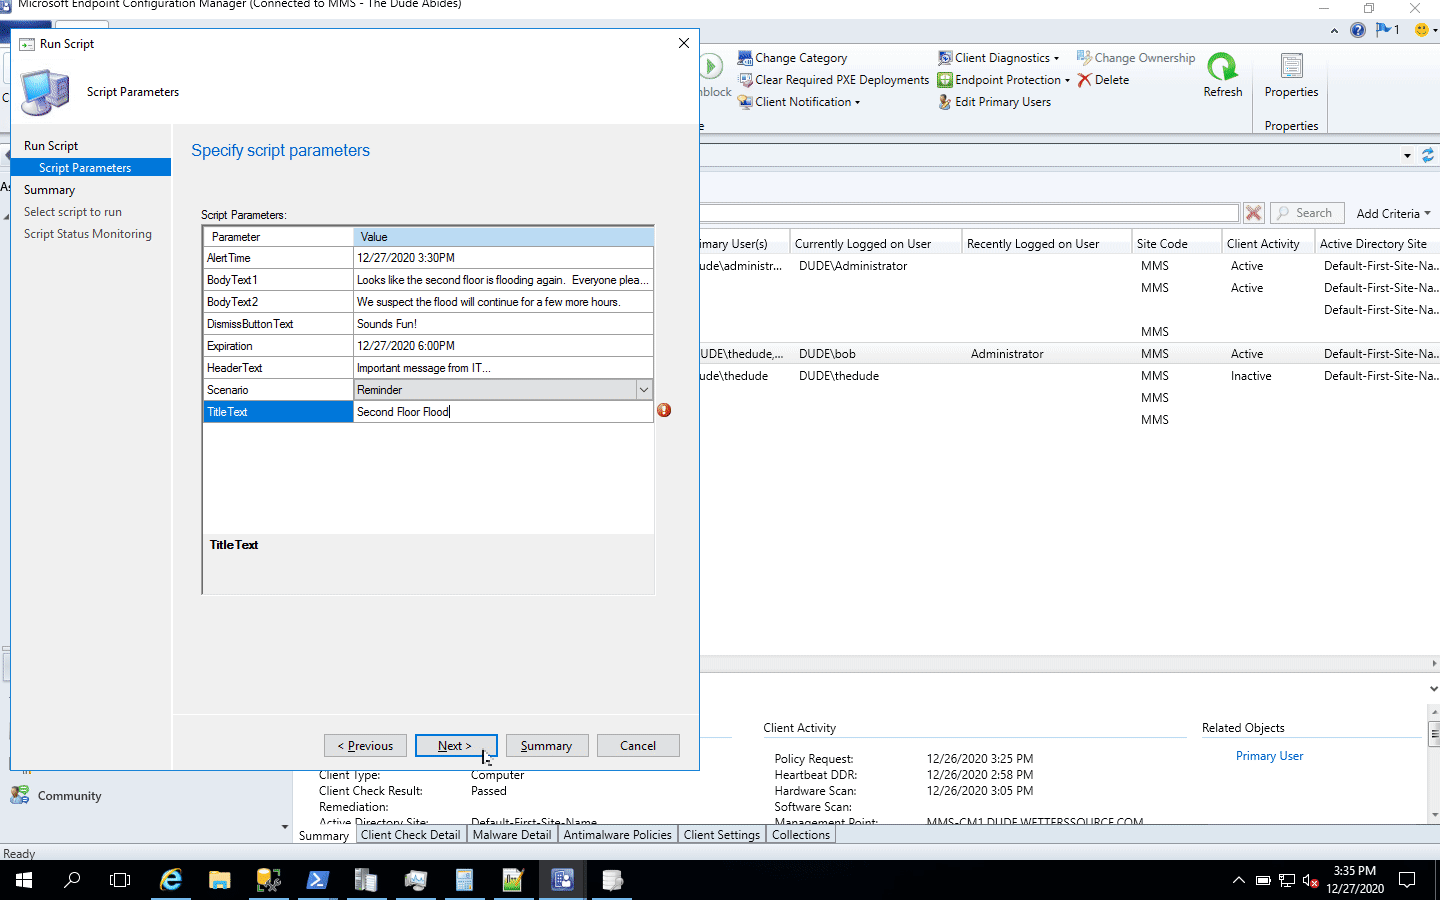Open Properties from the ribbon

coord(1292,76)
